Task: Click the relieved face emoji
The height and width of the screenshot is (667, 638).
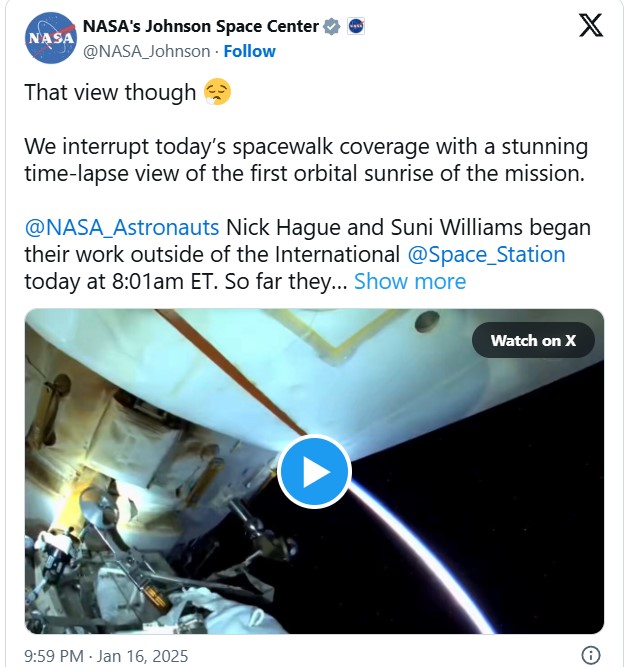Action: click(x=217, y=93)
